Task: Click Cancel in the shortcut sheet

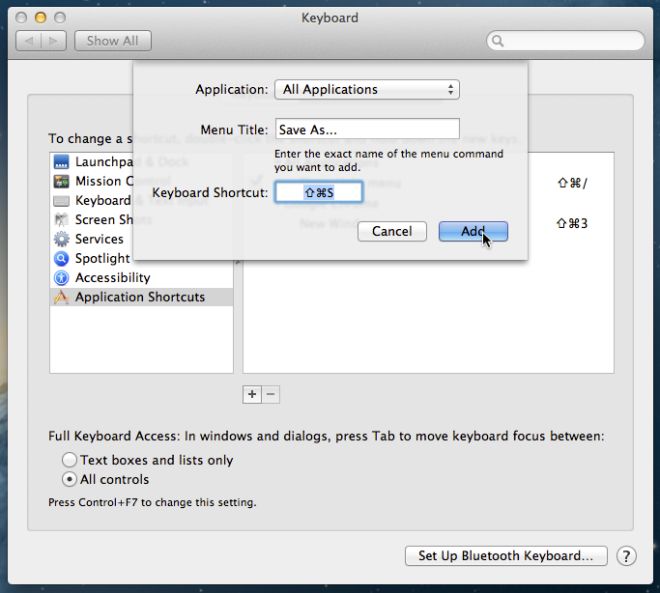Action: click(x=392, y=231)
